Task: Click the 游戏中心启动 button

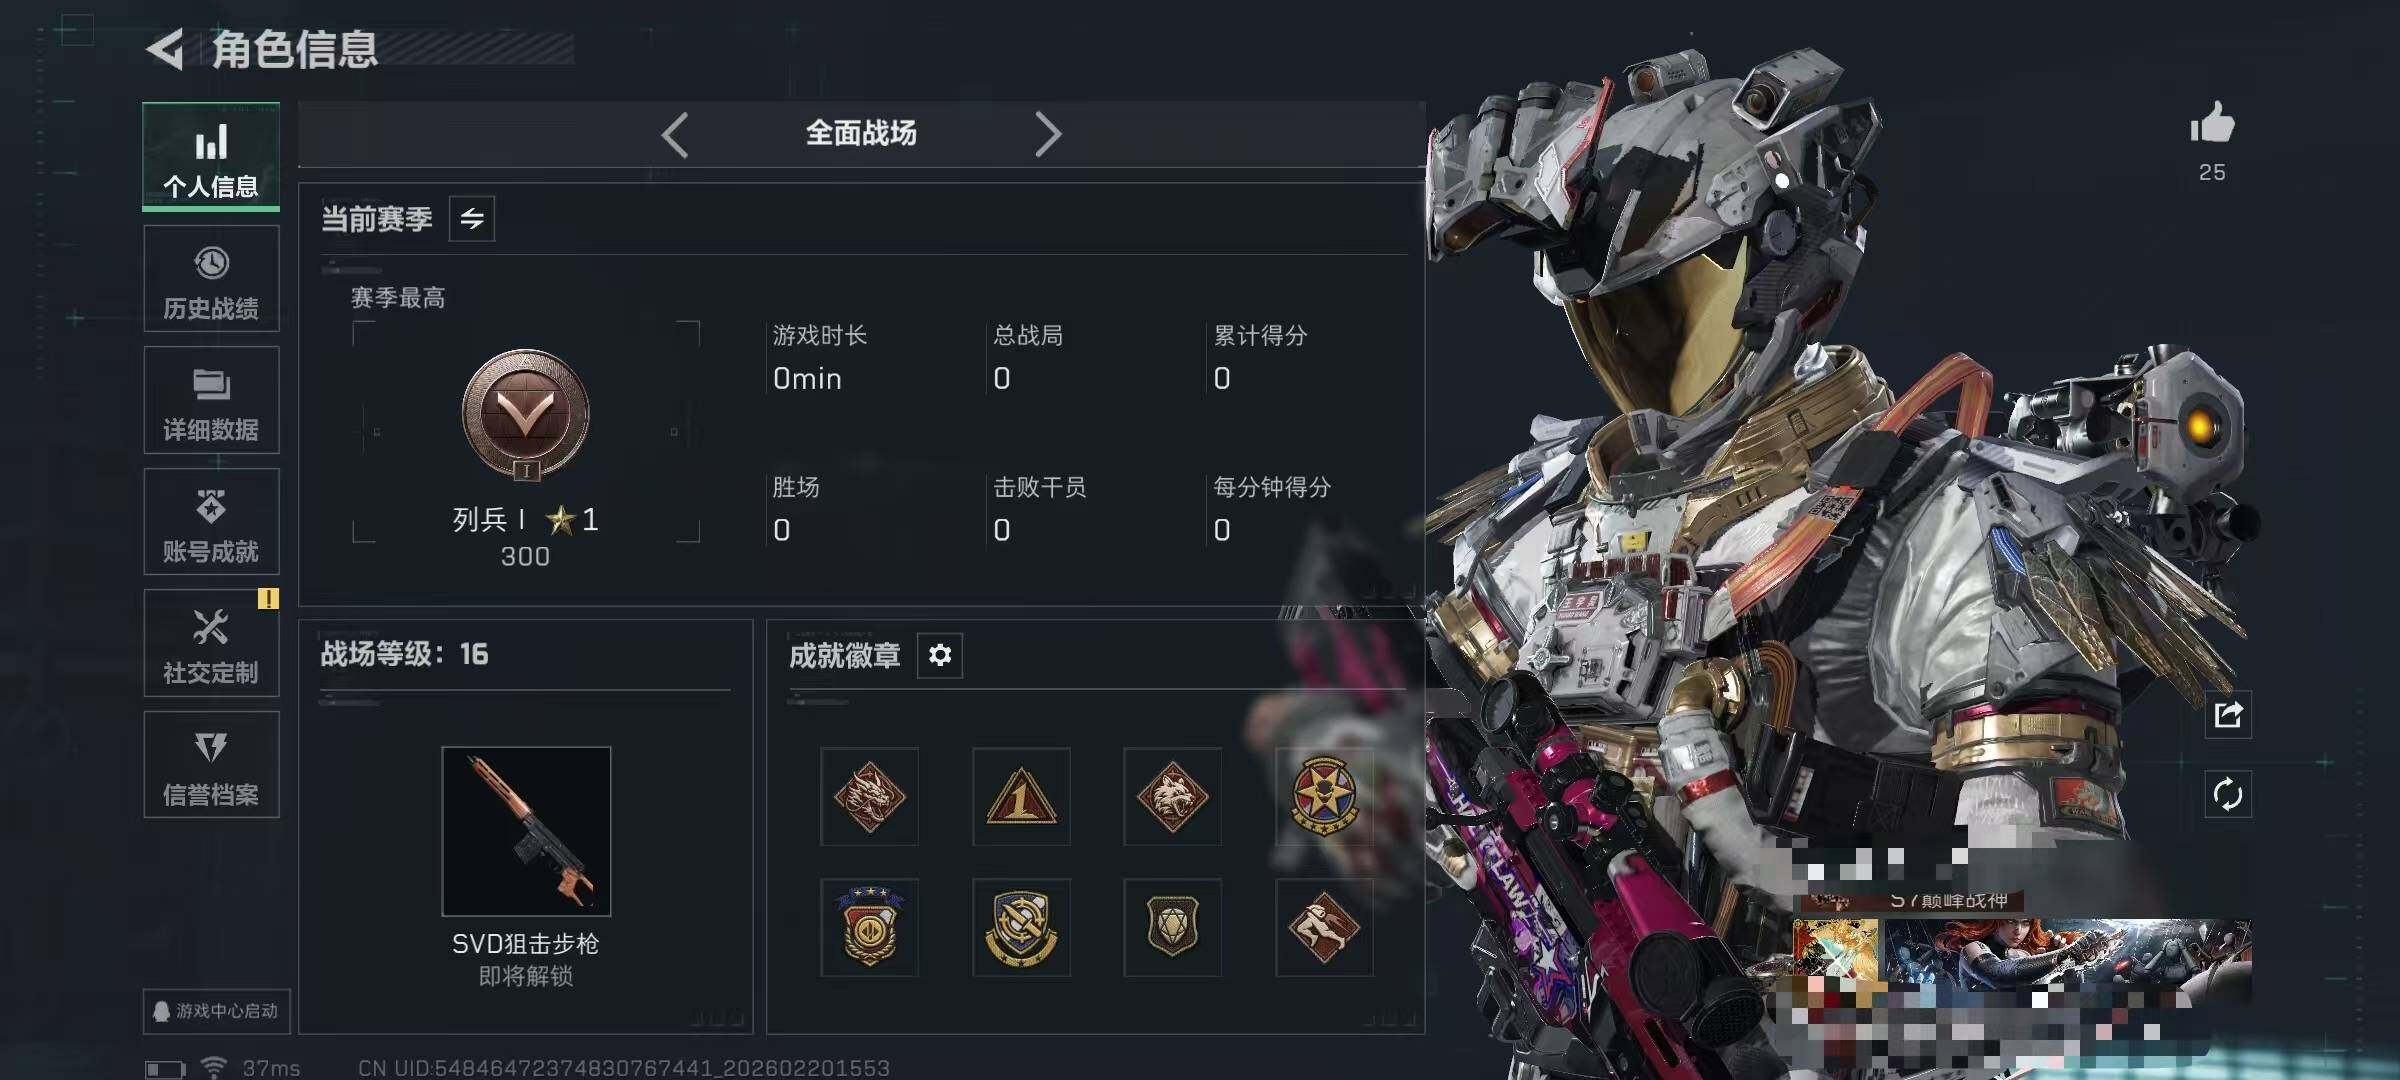Action: click(x=216, y=1011)
